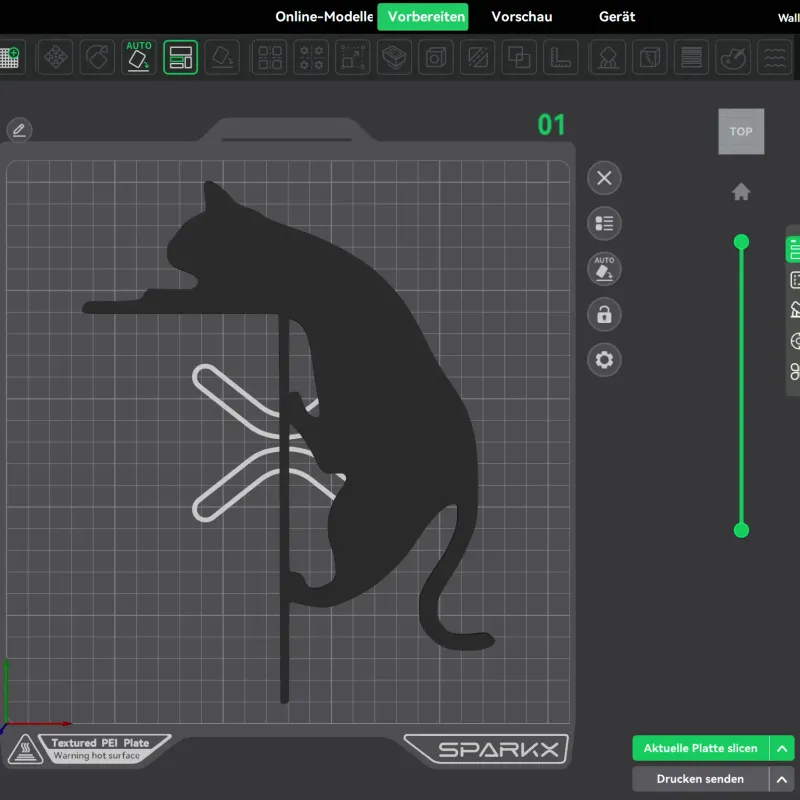The width and height of the screenshot is (800, 800).
Task: Open the variable layer height stacked lines tool
Action: tap(691, 57)
